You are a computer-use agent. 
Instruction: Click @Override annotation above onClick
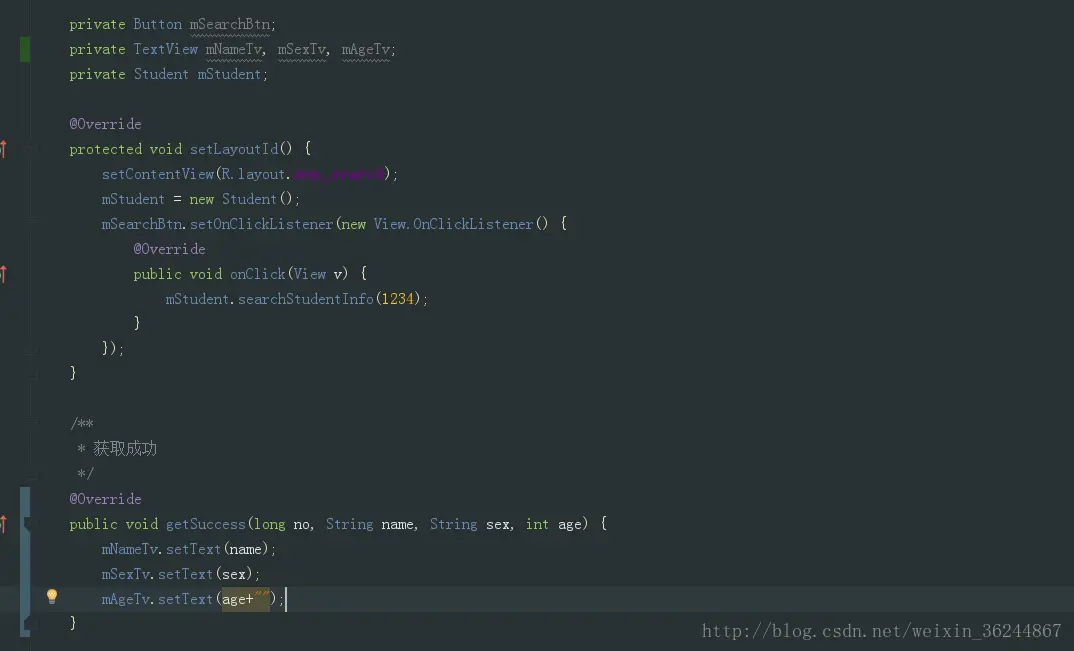tap(169, 249)
